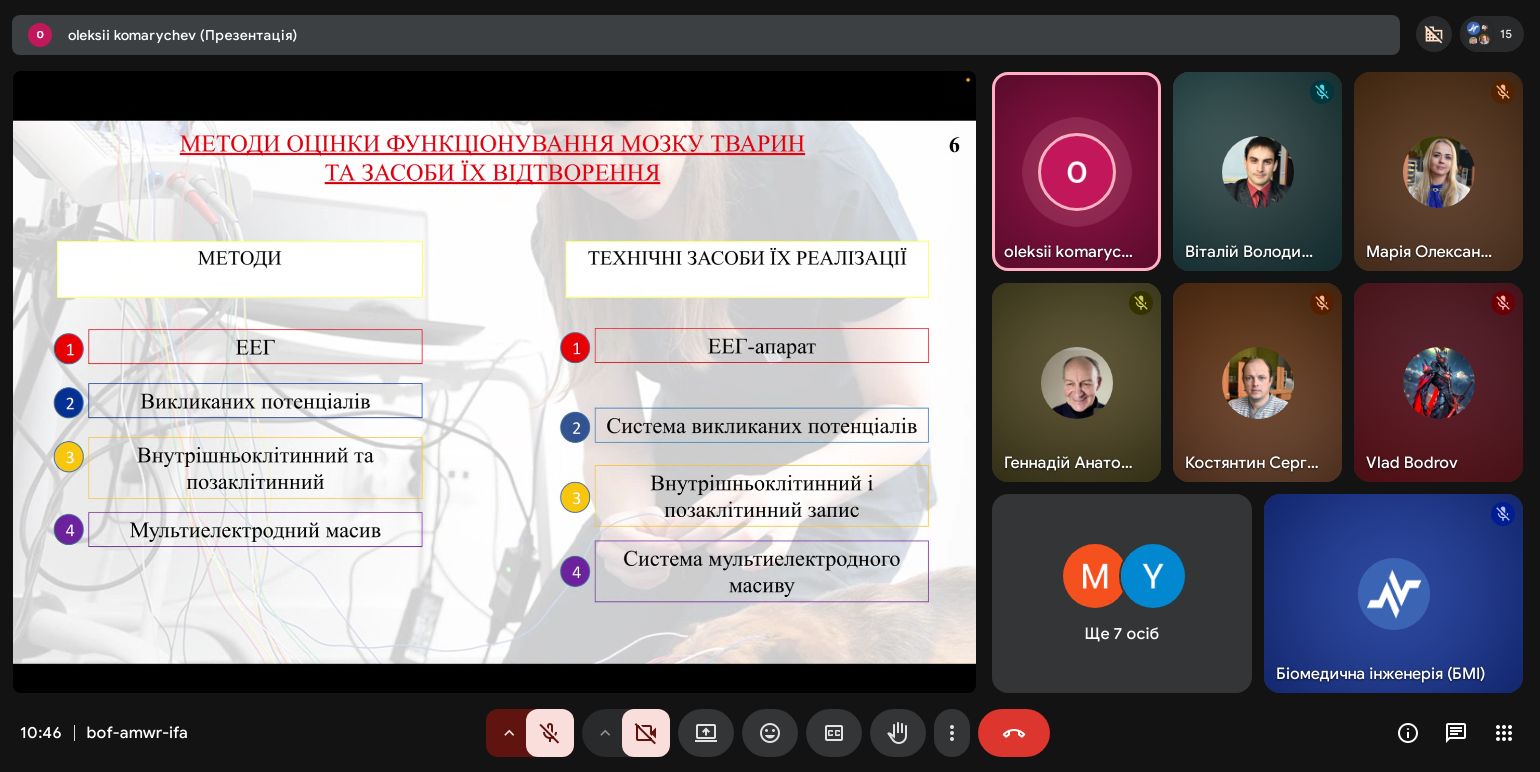Screen dimensions: 1540x772
Task: Turn on the camera
Action: tap(645, 733)
